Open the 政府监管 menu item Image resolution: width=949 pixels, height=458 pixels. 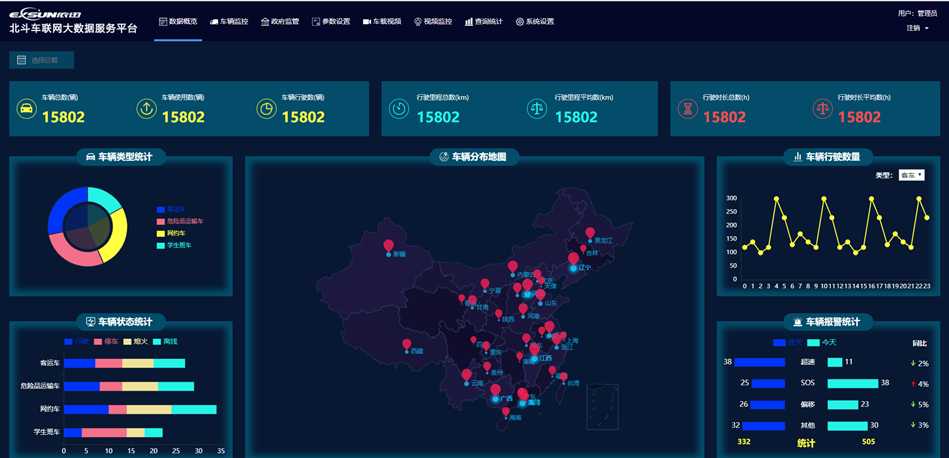(280, 21)
